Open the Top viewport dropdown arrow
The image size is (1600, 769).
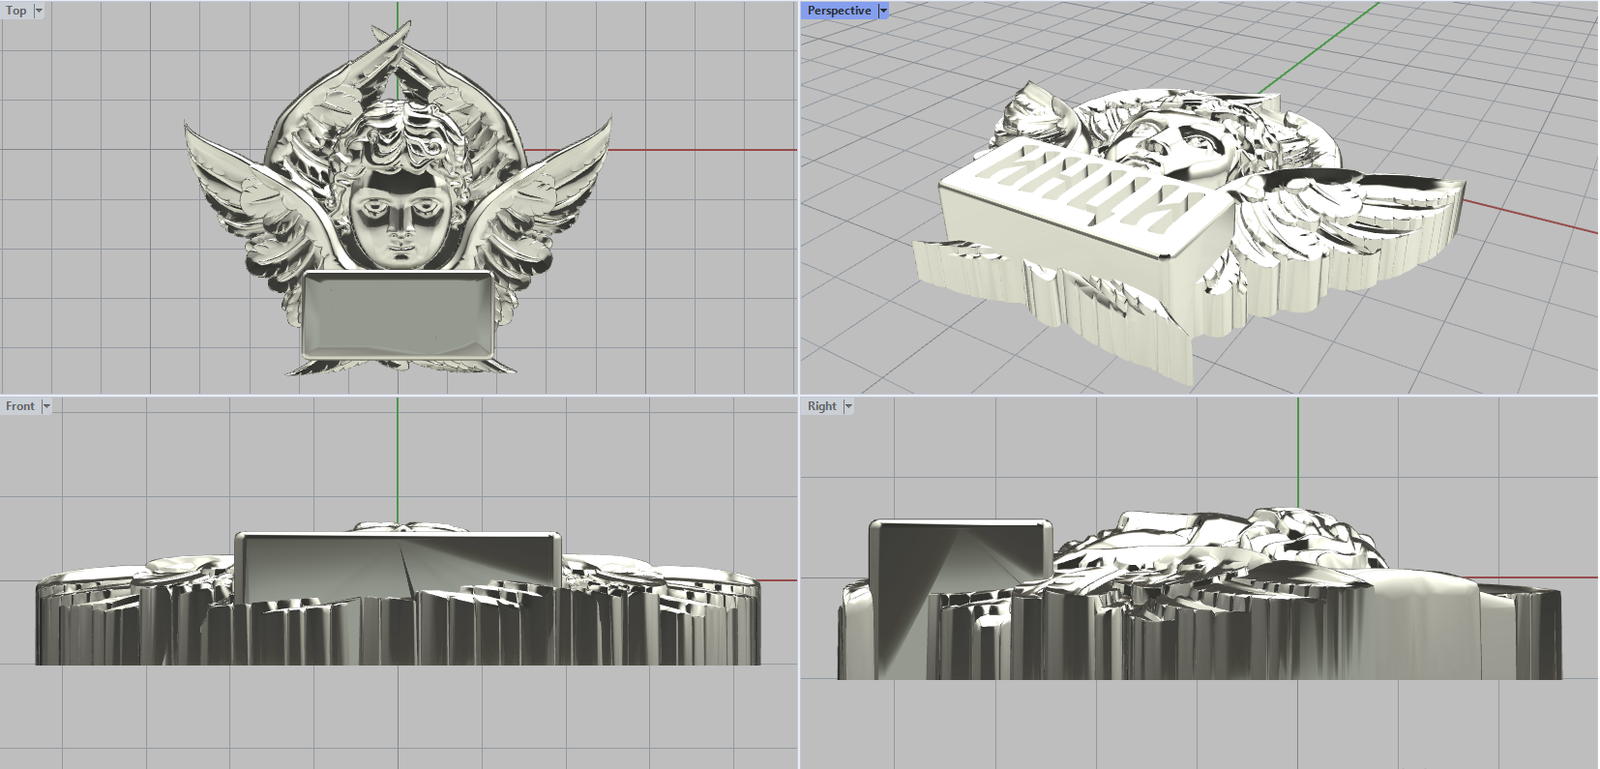[39, 11]
